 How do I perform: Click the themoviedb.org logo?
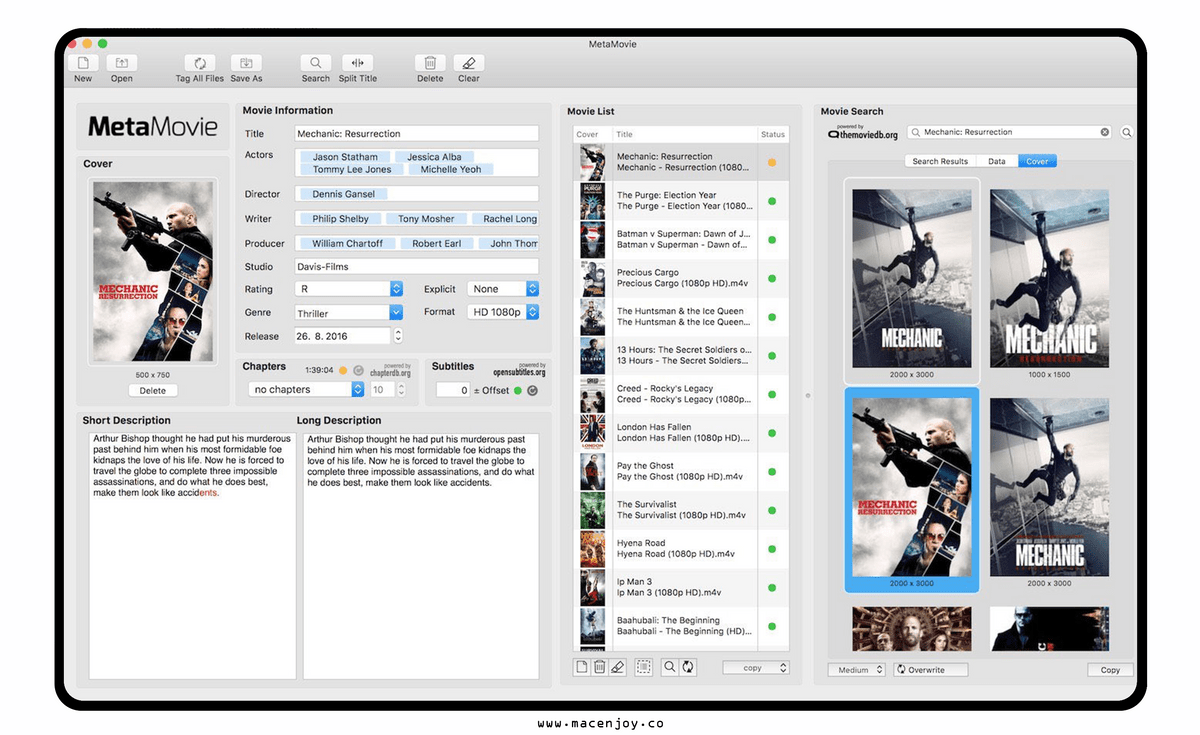pos(863,131)
